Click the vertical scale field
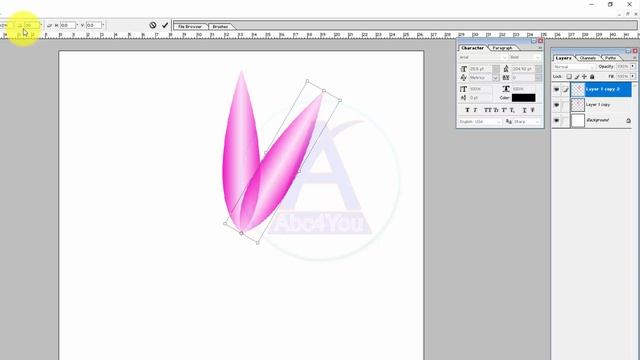This screenshot has height=360, width=640. point(480,89)
